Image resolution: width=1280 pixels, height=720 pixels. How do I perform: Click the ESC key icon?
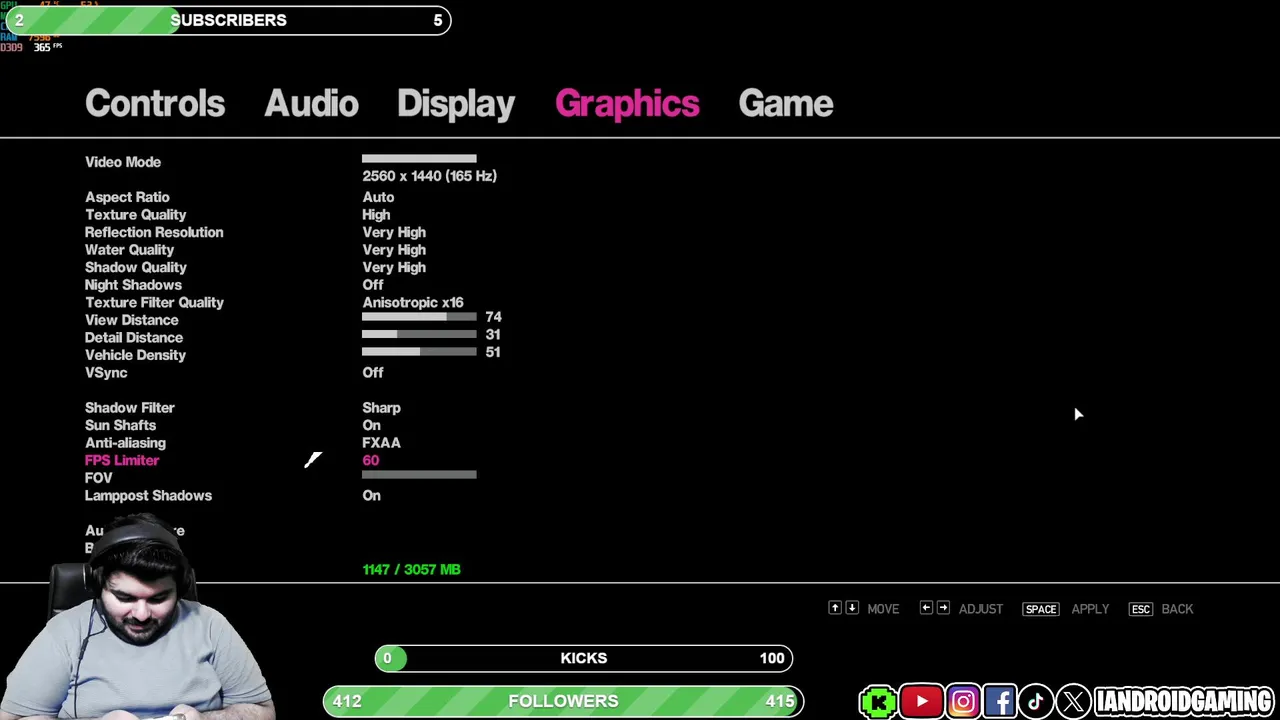point(1141,609)
